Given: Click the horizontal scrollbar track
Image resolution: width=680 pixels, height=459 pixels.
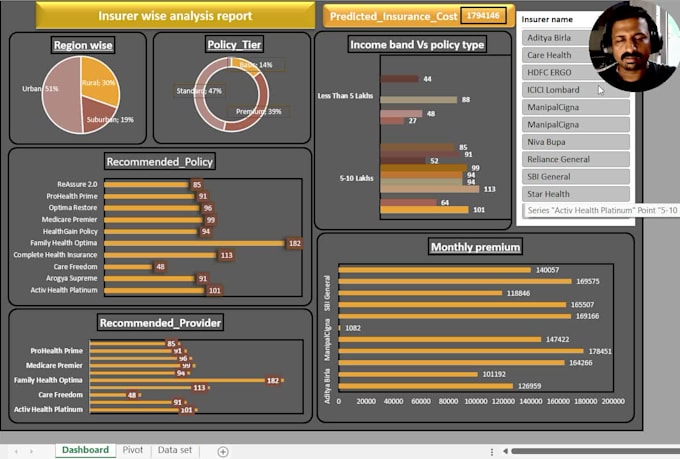Looking at the screenshot, I should (x=595, y=451).
